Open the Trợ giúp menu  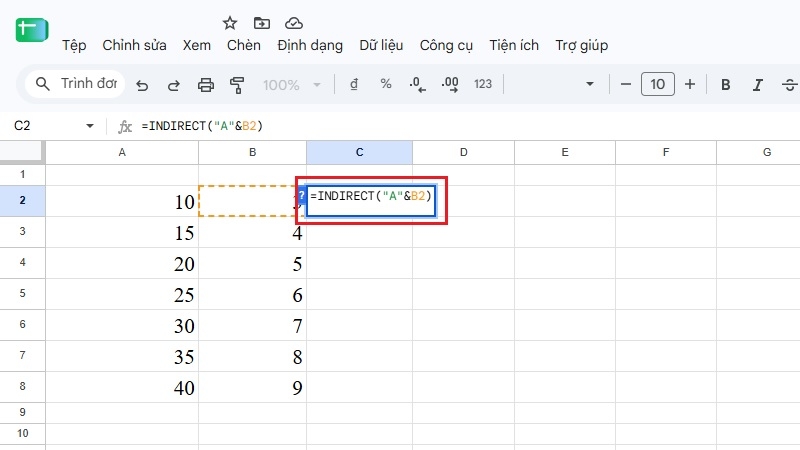(582, 45)
